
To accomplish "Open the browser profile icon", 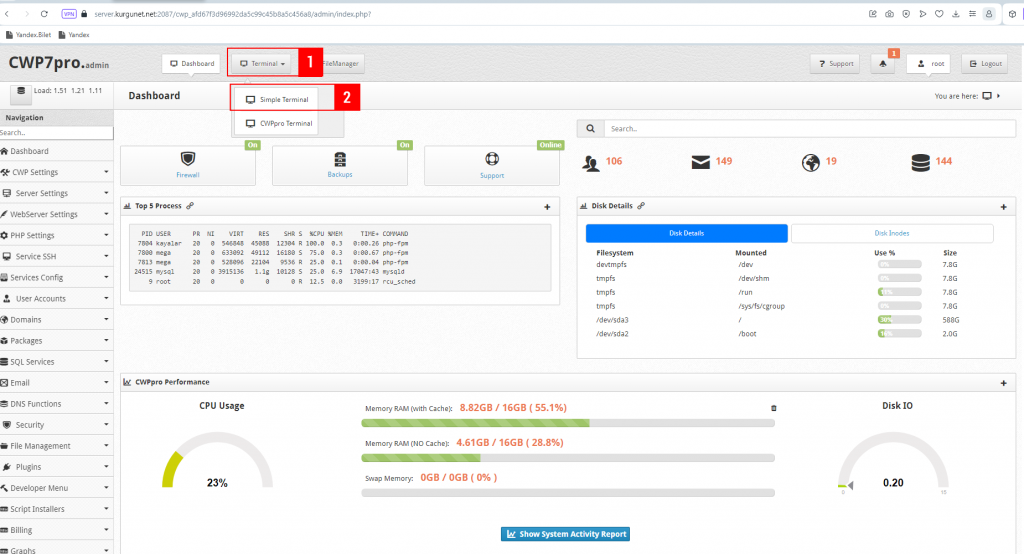I will [989, 14].
